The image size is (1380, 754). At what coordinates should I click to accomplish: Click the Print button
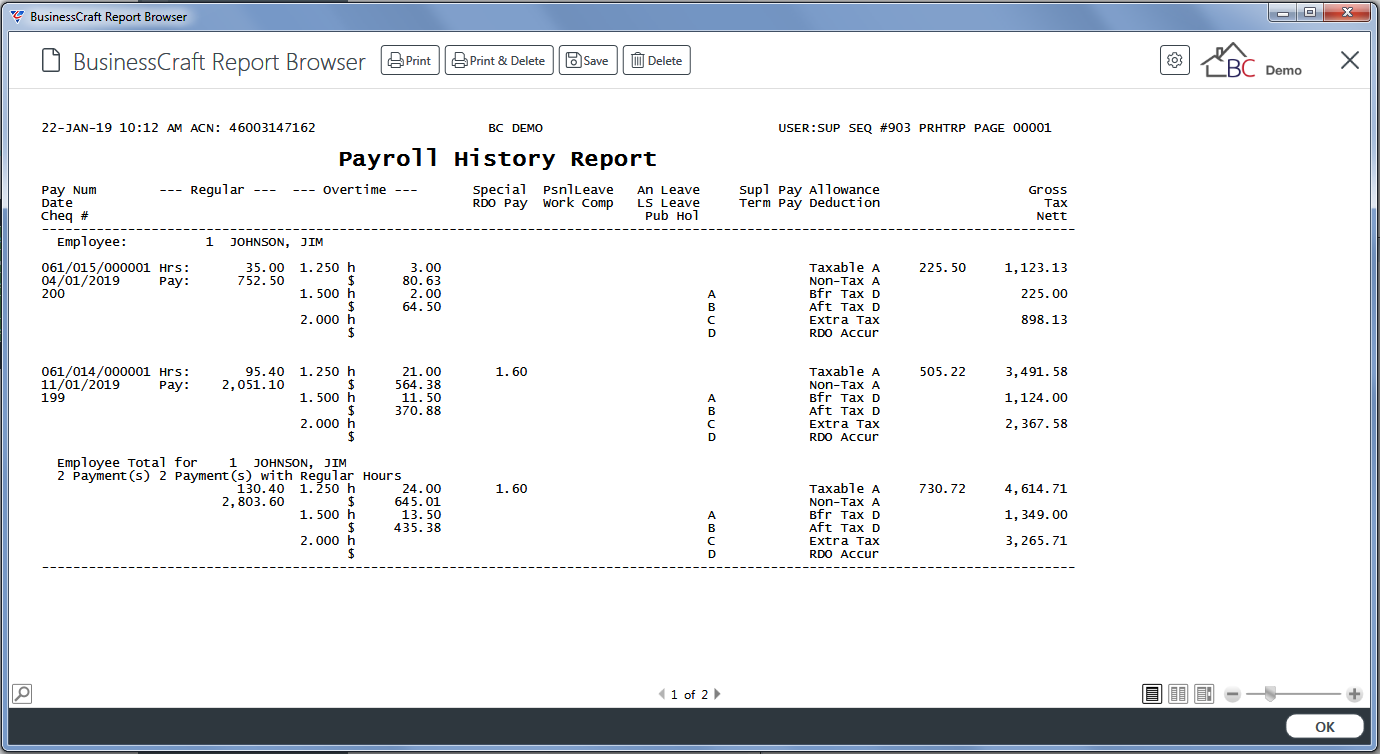click(410, 61)
